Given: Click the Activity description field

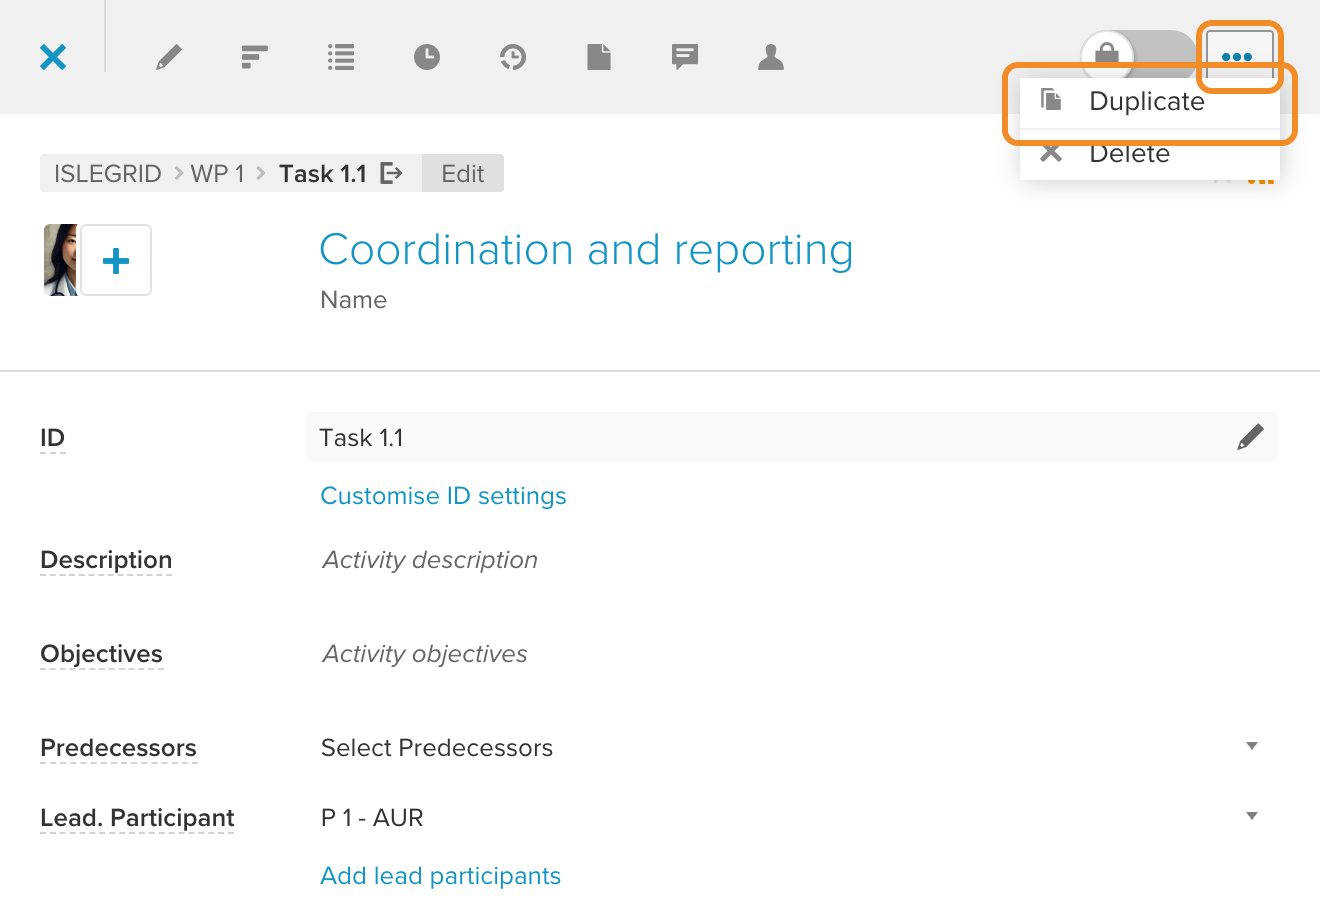Looking at the screenshot, I should [430, 560].
